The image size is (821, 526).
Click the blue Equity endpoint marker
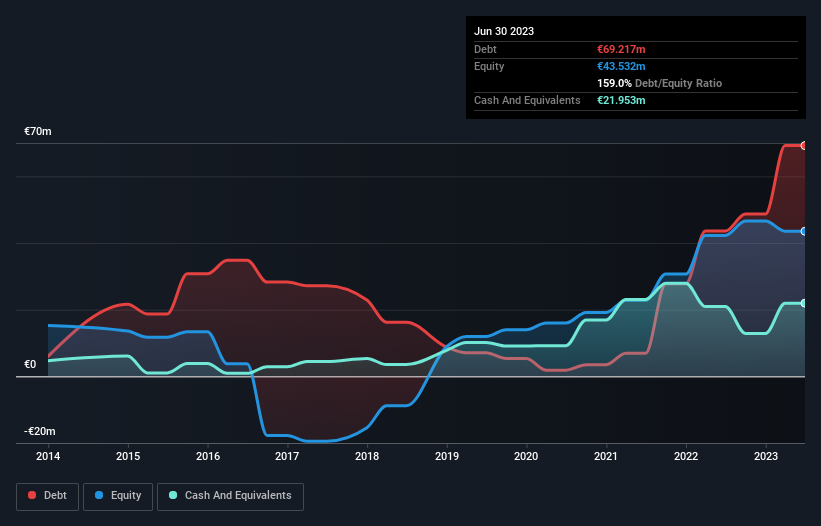click(x=804, y=231)
